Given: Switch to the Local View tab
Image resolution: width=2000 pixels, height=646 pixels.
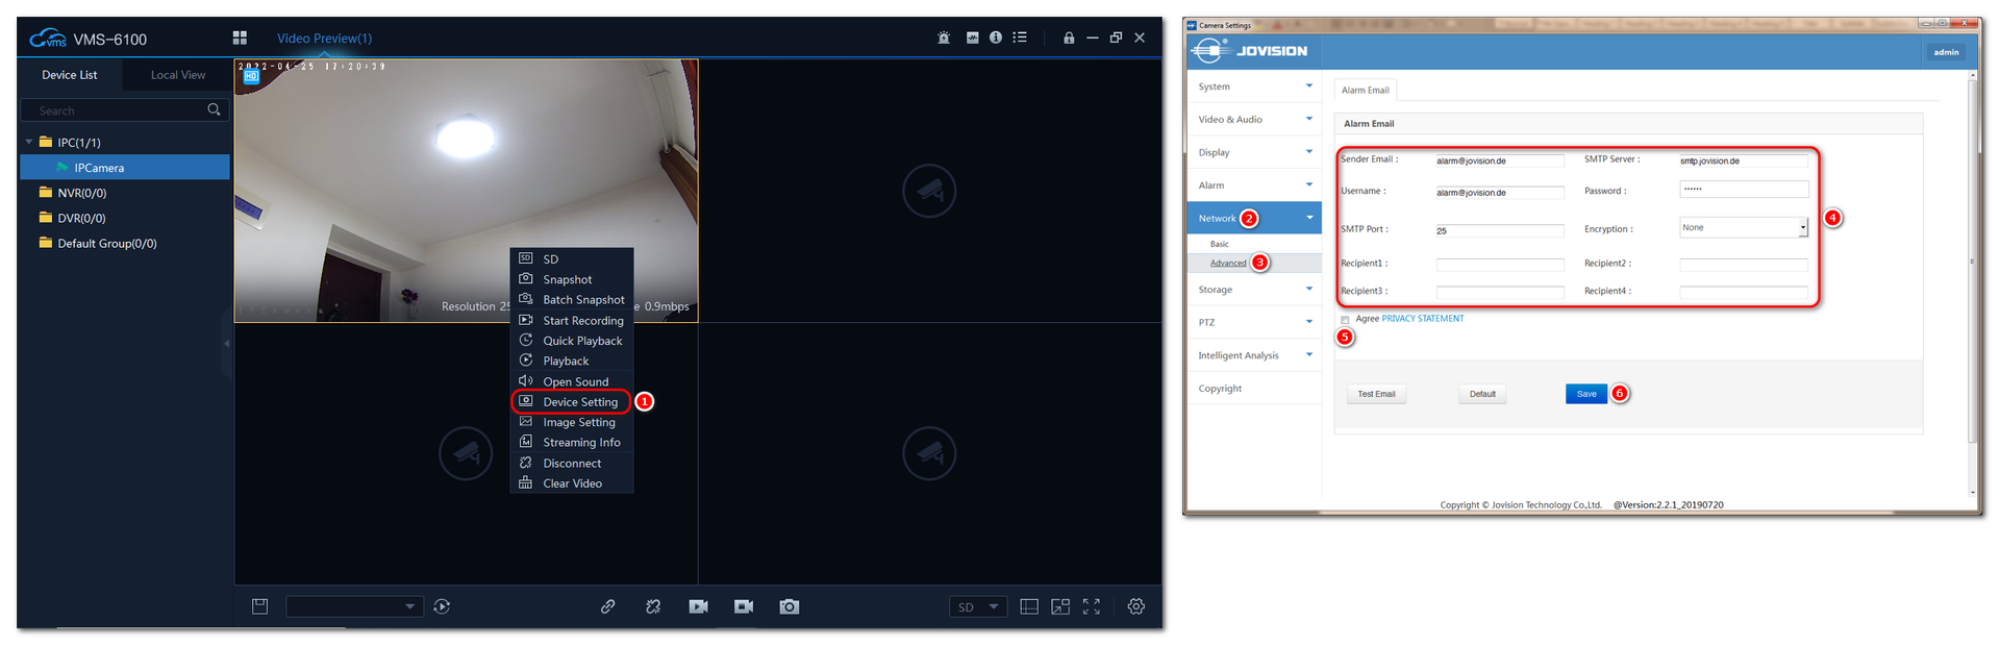Looking at the screenshot, I should coord(178,75).
